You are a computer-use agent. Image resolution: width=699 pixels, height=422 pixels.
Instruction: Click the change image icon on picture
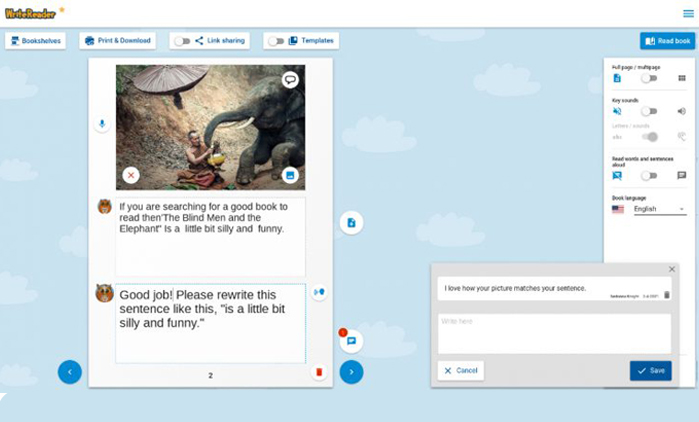pyautogui.click(x=290, y=175)
